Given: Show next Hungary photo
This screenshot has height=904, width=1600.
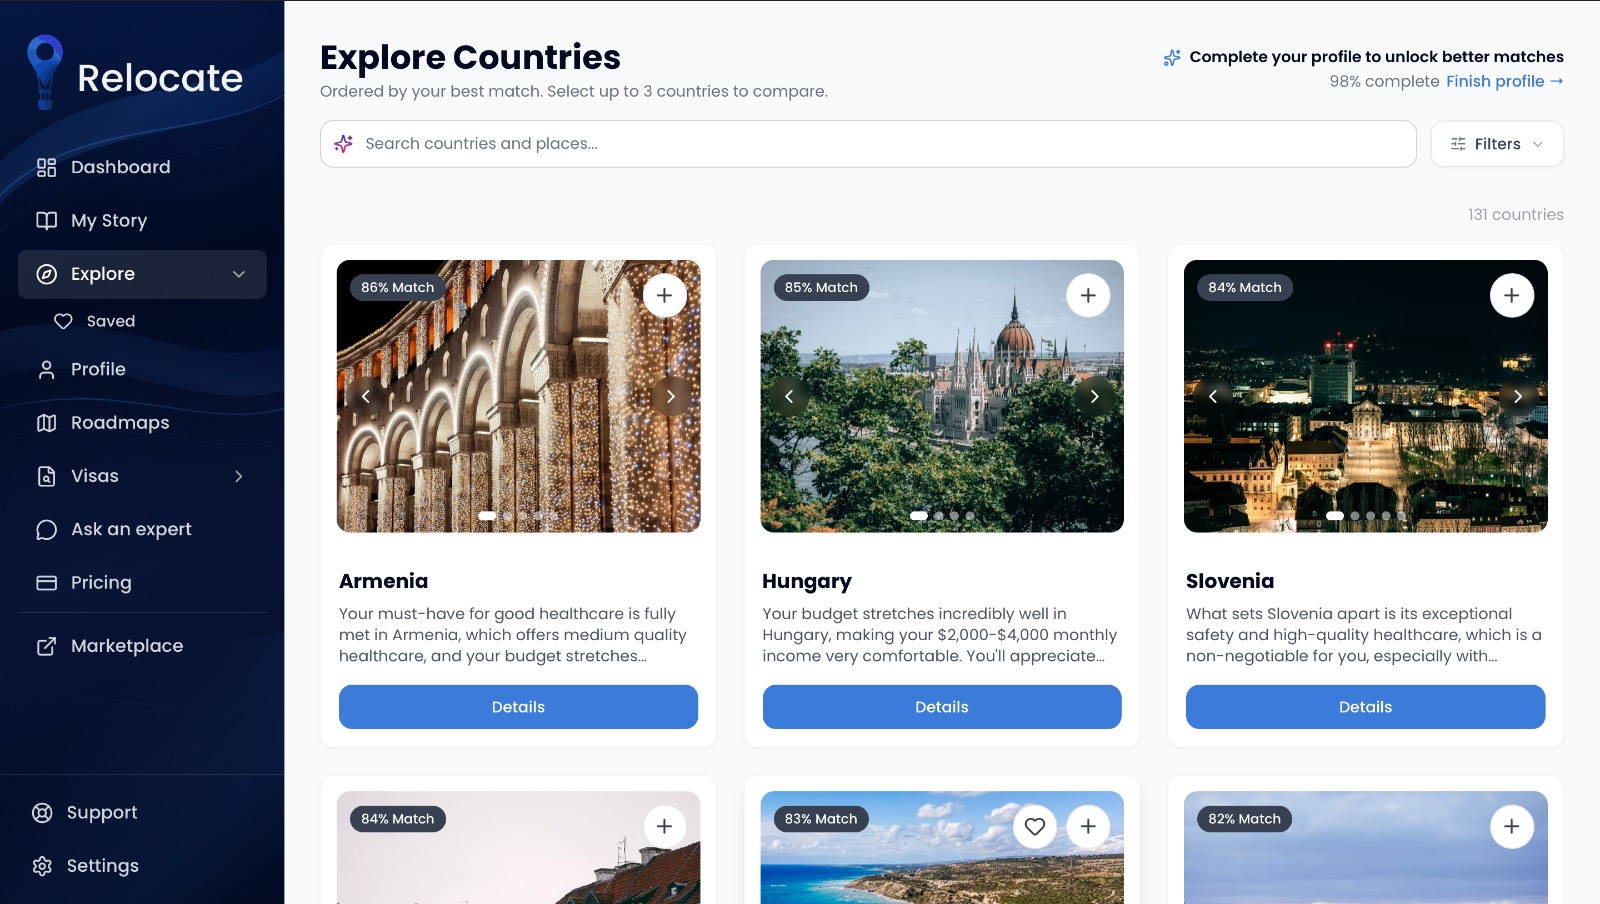Looking at the screenshot, I should click(1095, 397).
